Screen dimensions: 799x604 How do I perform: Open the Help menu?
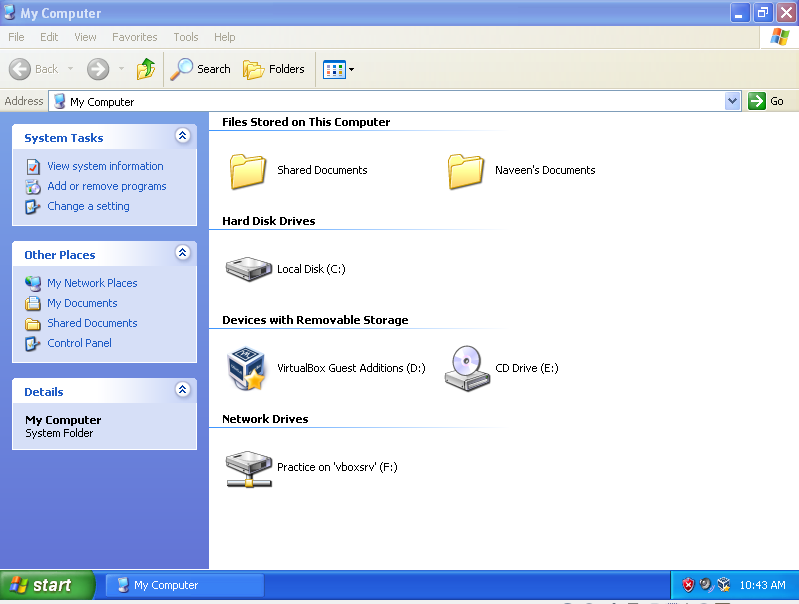(224, 37)
